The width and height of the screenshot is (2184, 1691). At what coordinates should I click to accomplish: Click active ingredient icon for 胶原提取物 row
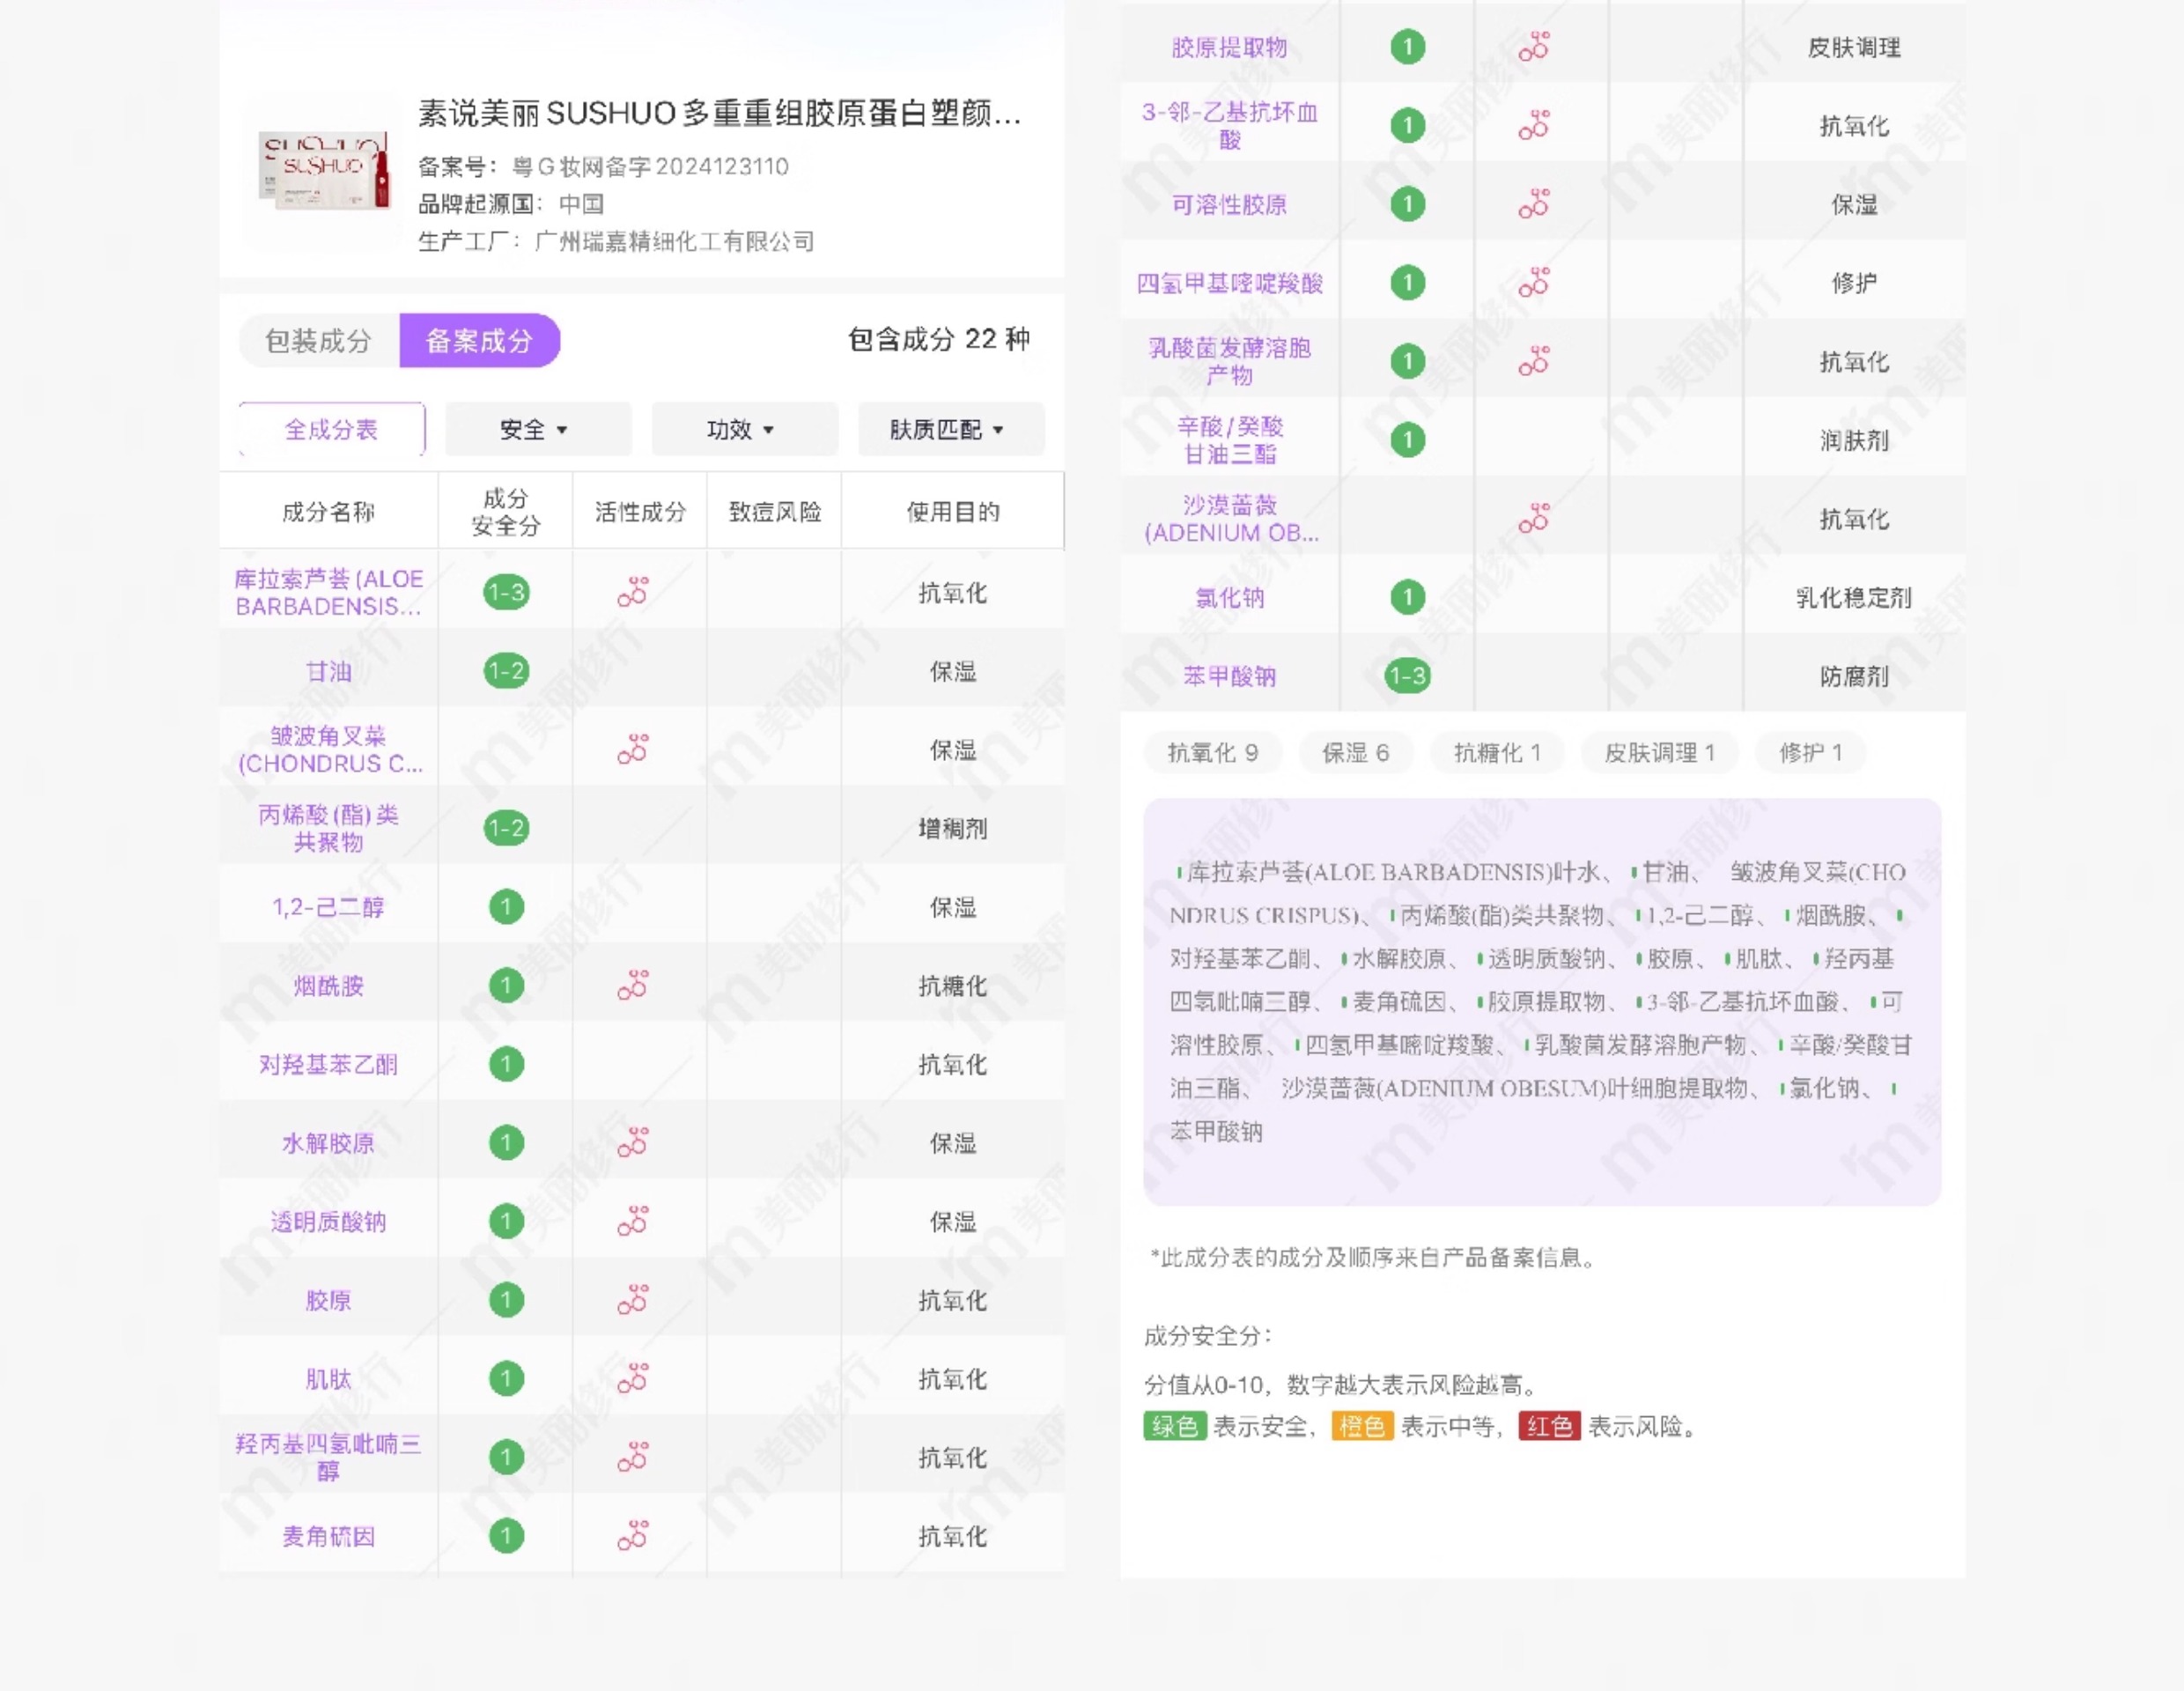1534,47
